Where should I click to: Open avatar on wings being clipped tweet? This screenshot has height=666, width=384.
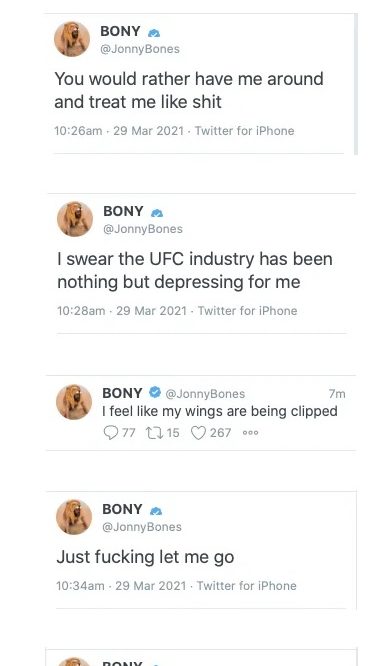74,402
